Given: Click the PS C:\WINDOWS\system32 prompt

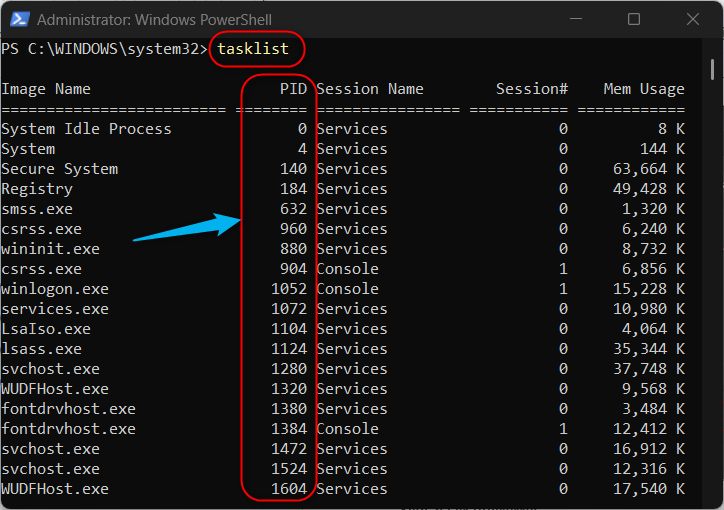Looking at the screenshot, I should click(x=104, y=48).
